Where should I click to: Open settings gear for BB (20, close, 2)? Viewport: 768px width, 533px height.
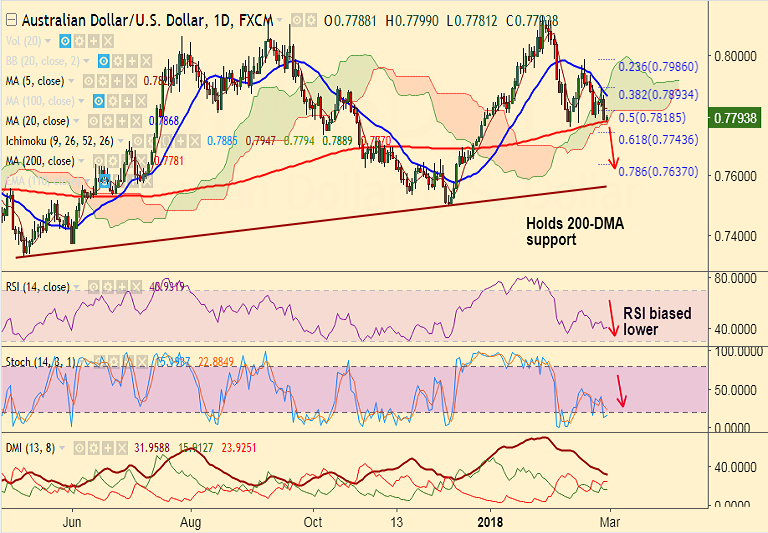(x=118, y=61)
